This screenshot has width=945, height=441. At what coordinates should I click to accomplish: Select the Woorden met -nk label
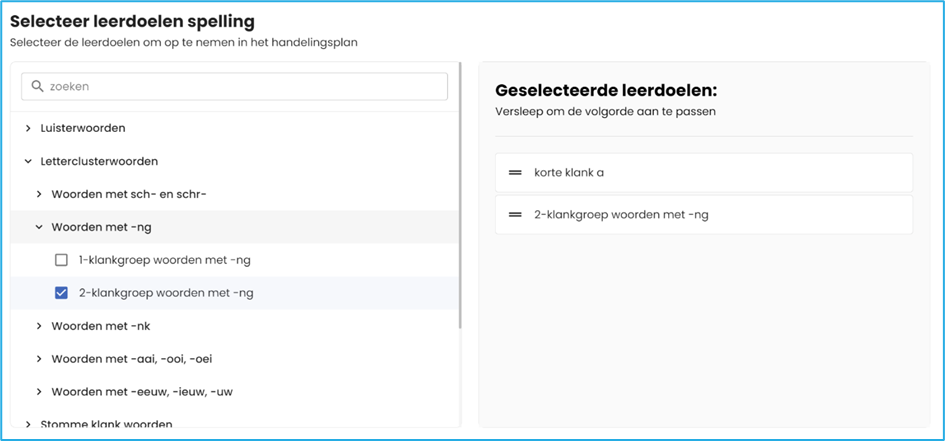101,326
